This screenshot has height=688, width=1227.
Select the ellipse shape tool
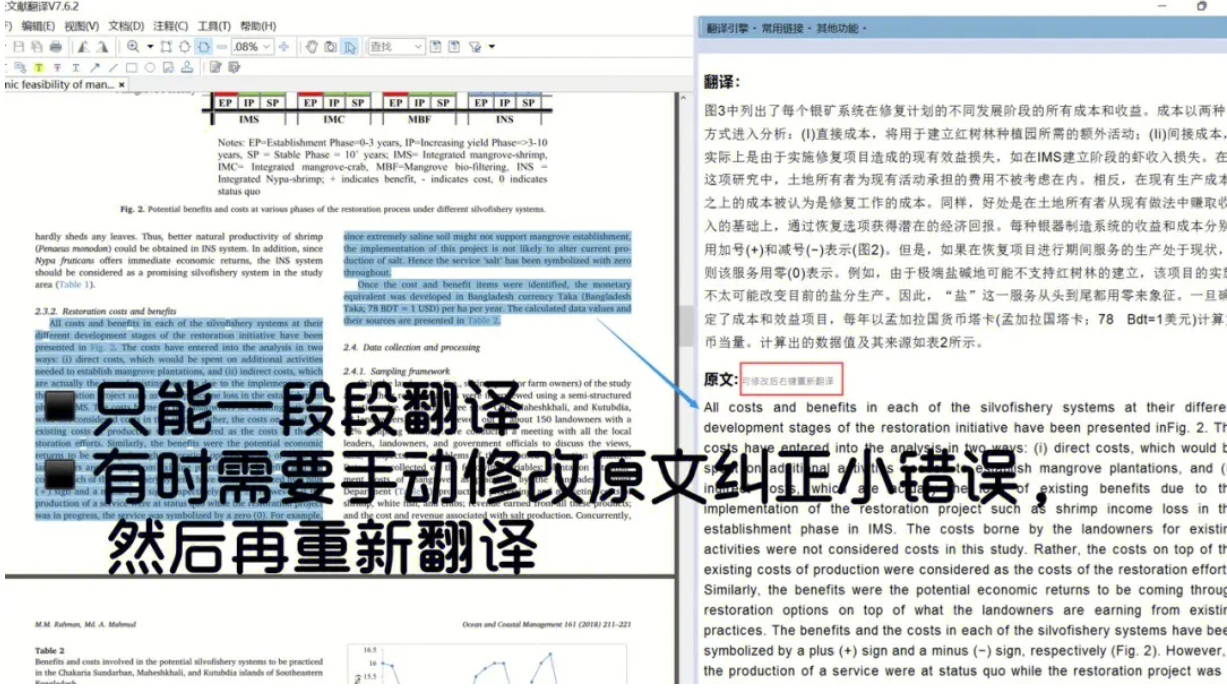tap(150, 67)
